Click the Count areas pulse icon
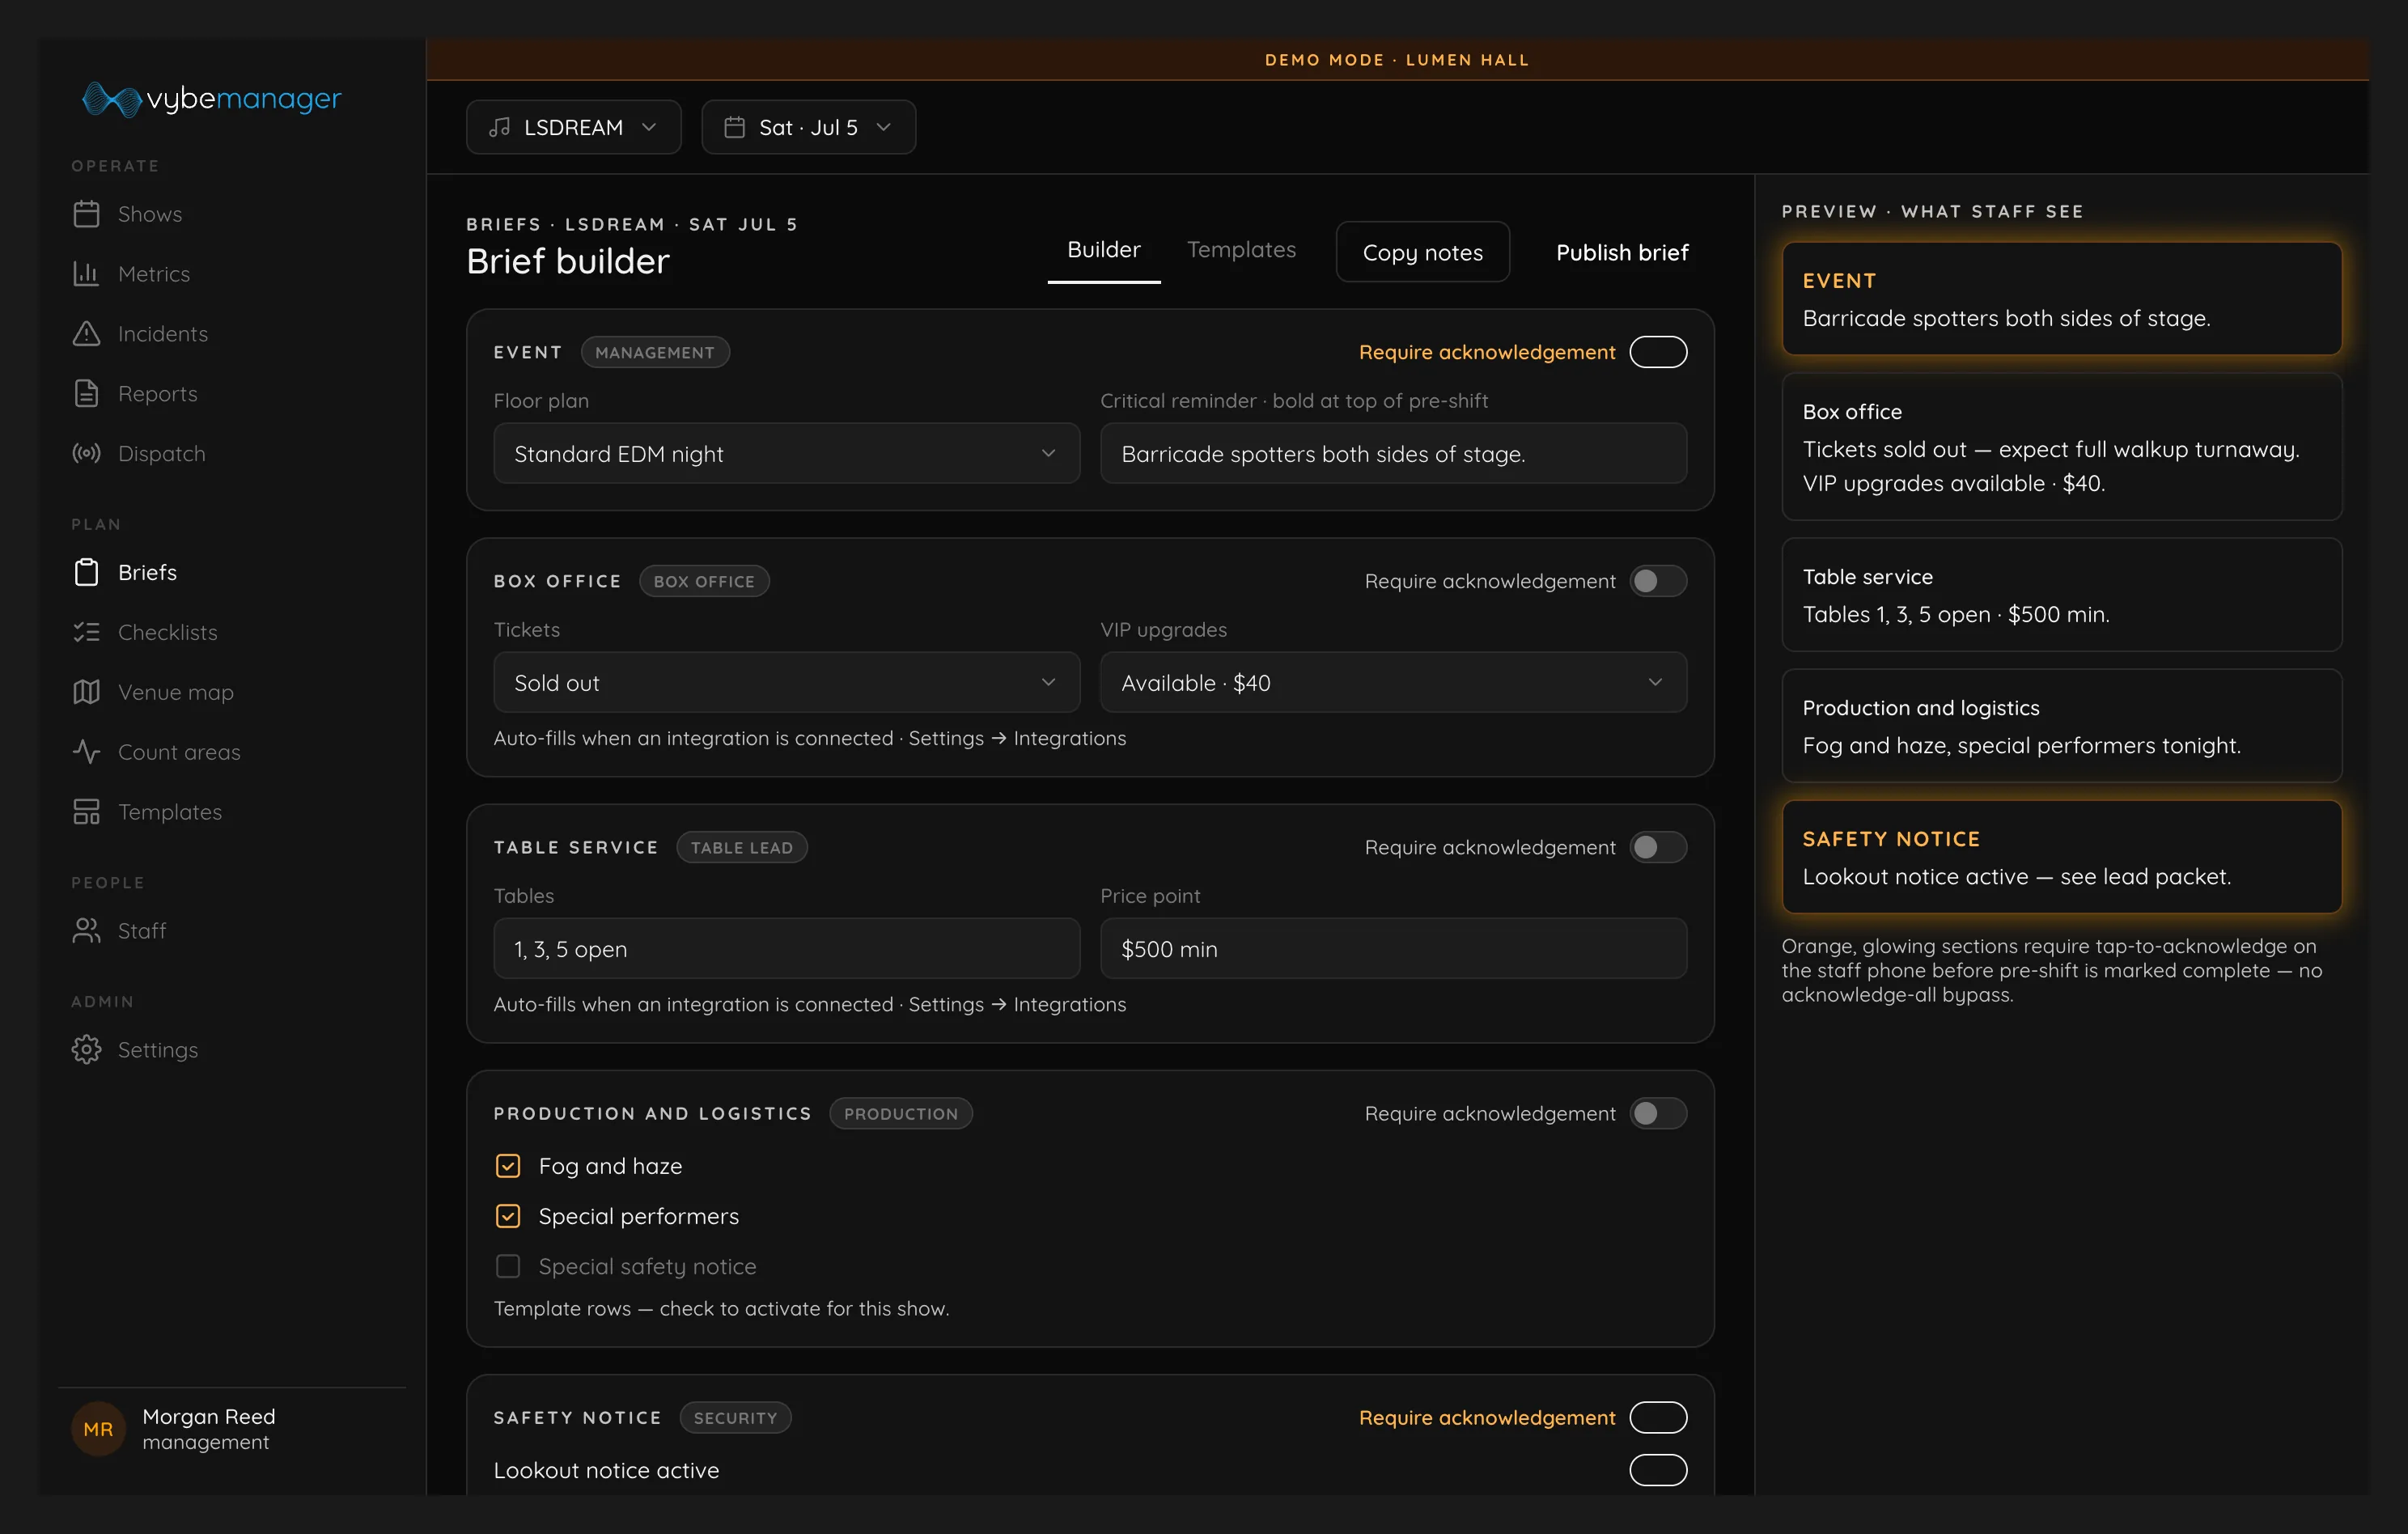 coord(87,753)
